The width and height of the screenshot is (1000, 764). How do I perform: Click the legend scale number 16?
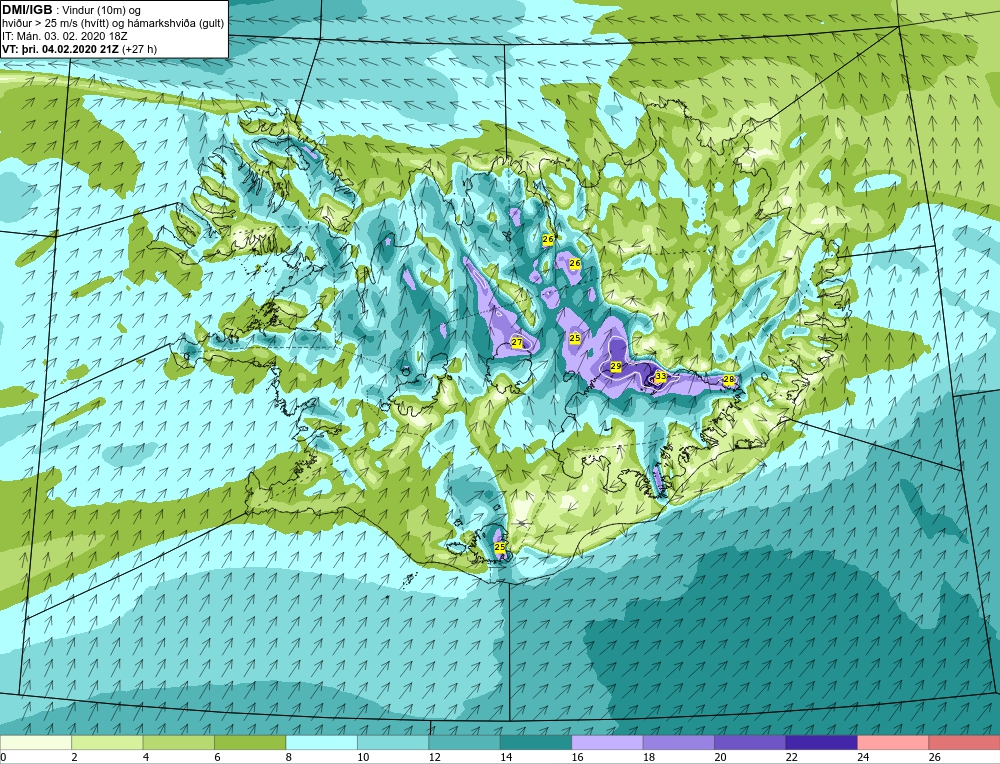577,757
